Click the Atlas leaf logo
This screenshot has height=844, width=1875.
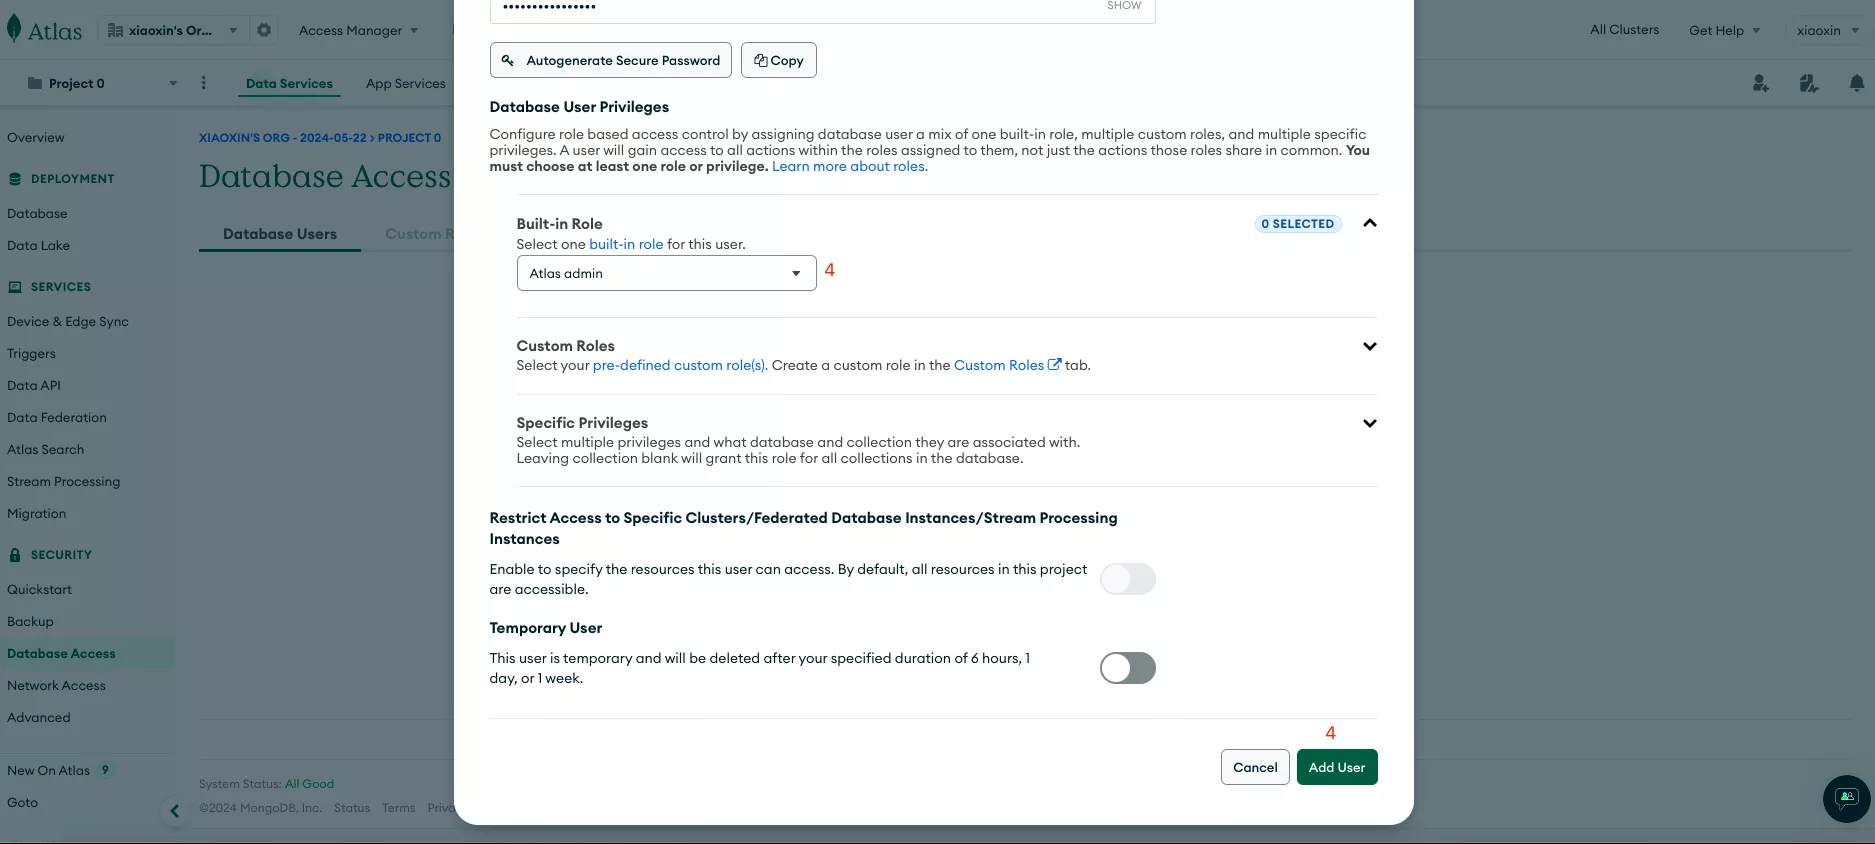tap(14, 29)
